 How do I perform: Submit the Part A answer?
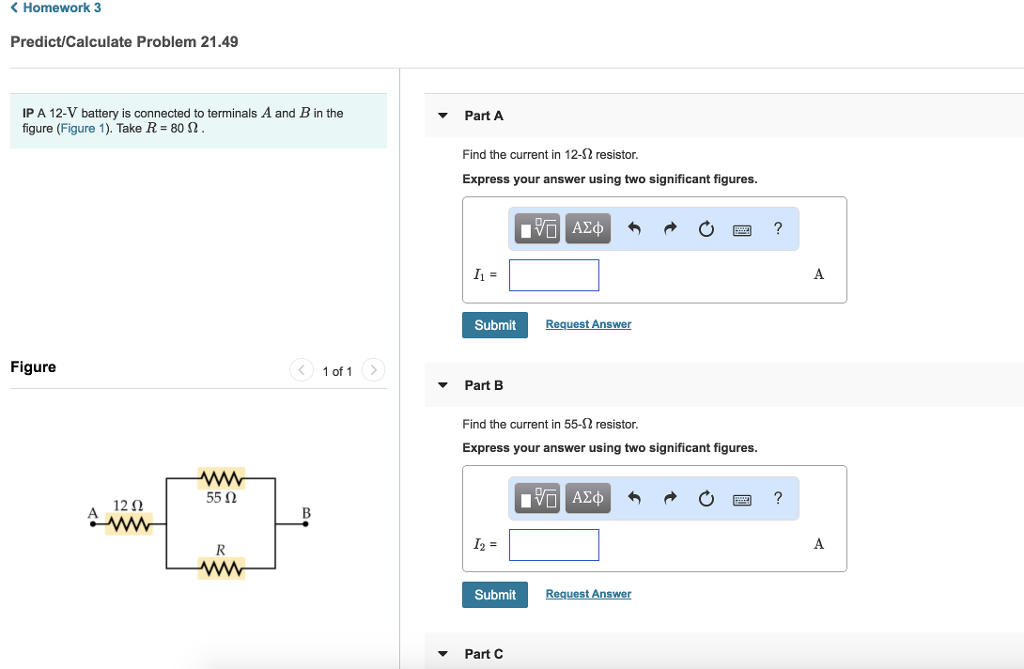(x=494, y=324)
